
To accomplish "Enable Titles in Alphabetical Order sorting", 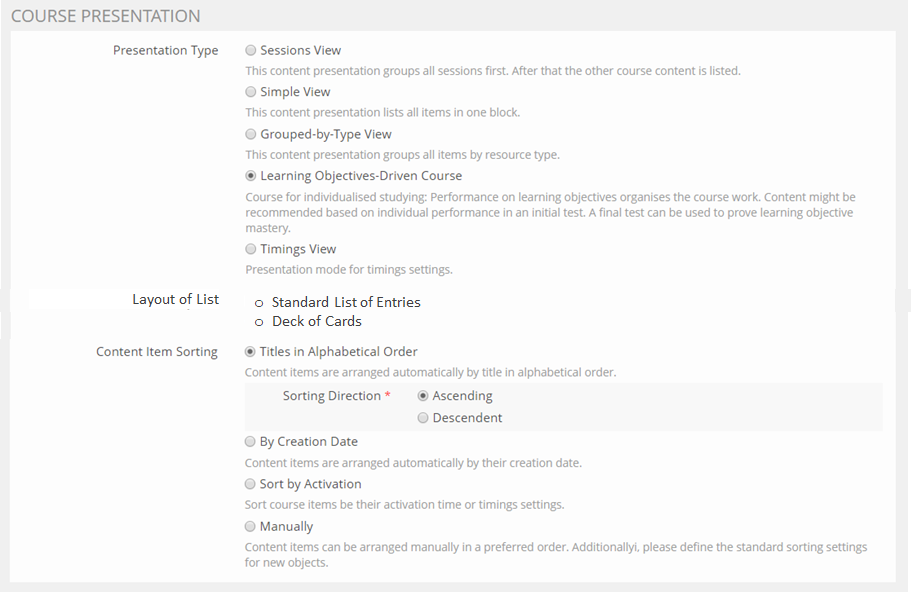I will tap(251, 352).
